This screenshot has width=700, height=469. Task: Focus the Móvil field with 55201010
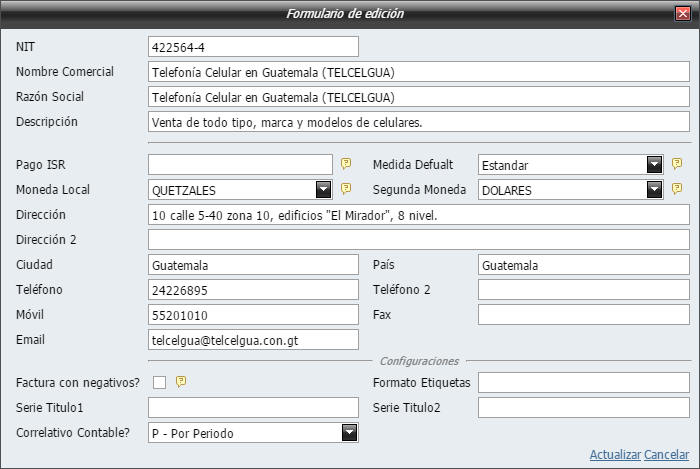[253, 315]
